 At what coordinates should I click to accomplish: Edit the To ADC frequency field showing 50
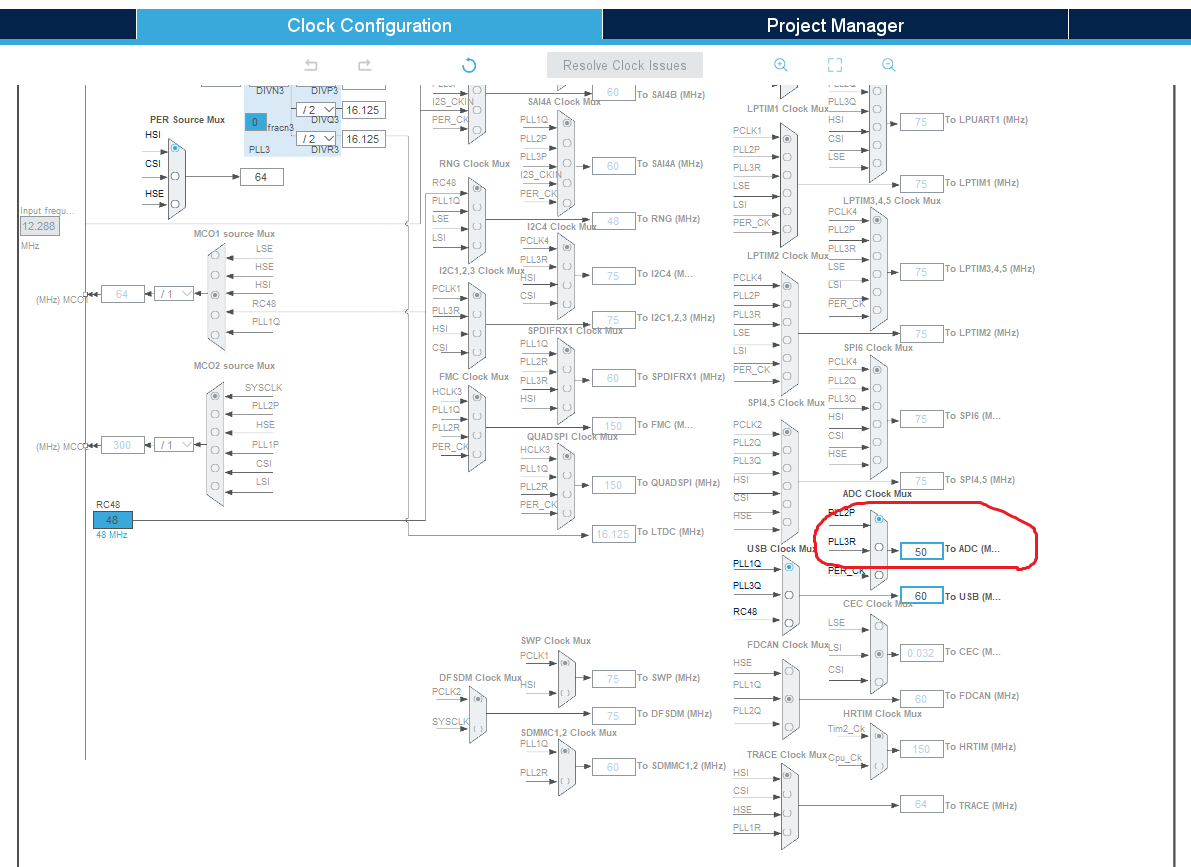pyautogui.click(x=920, y=550)
